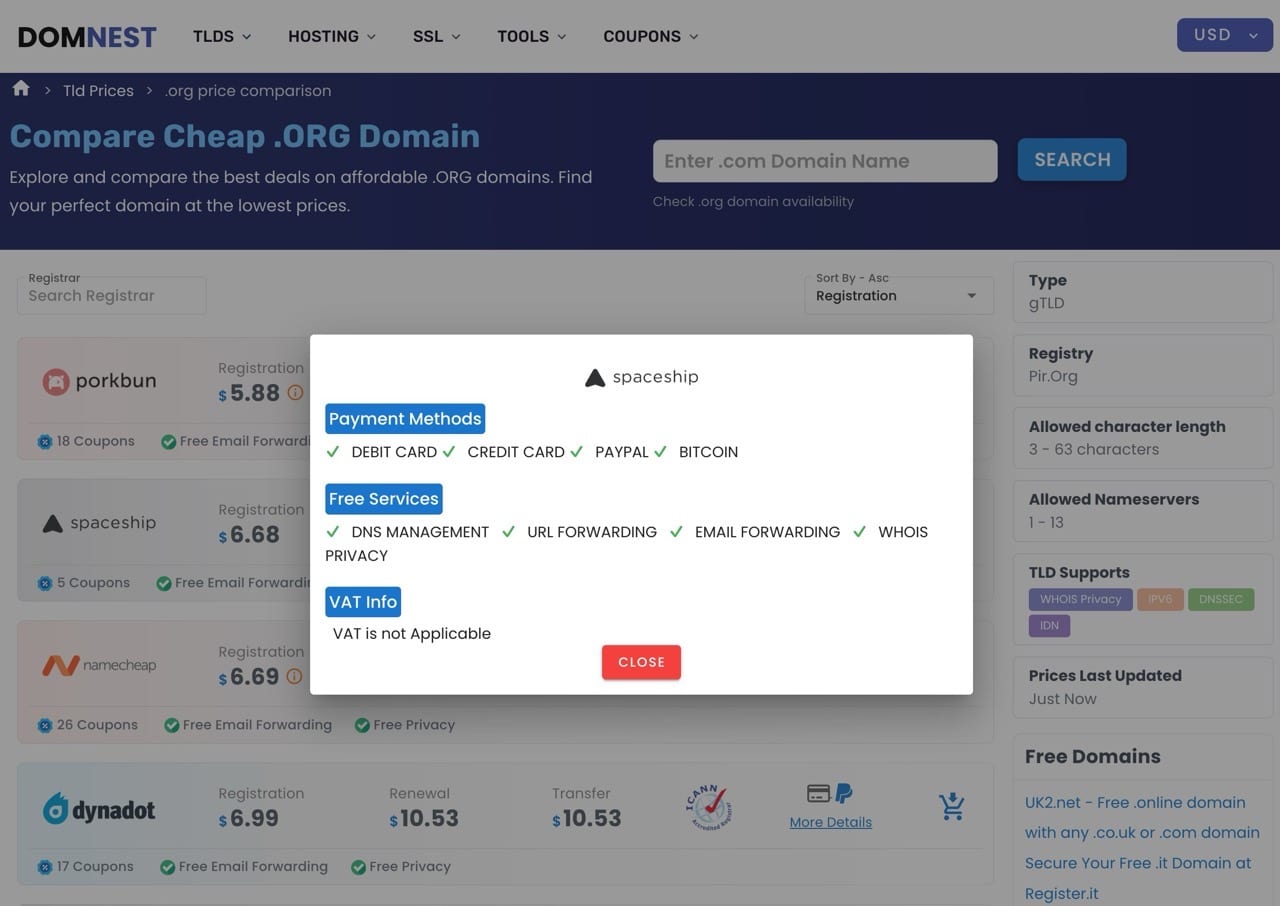Image resolution: width=1280 pixels, height=906 pixels.
Task: Select the WHOIS Privacy tag
Action: 1080,599
